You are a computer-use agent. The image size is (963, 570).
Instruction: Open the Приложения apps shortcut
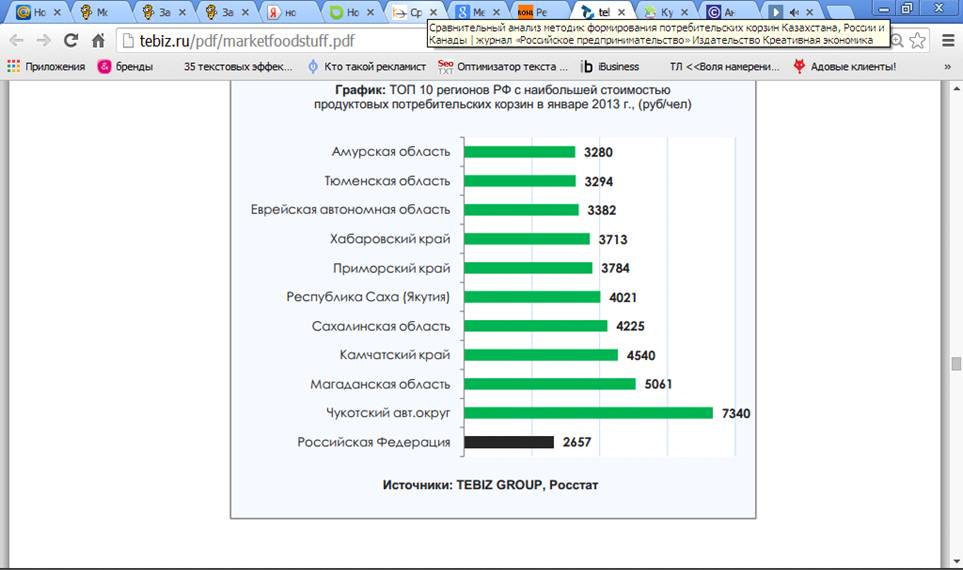pyautogui.click(x=47, y=66)
